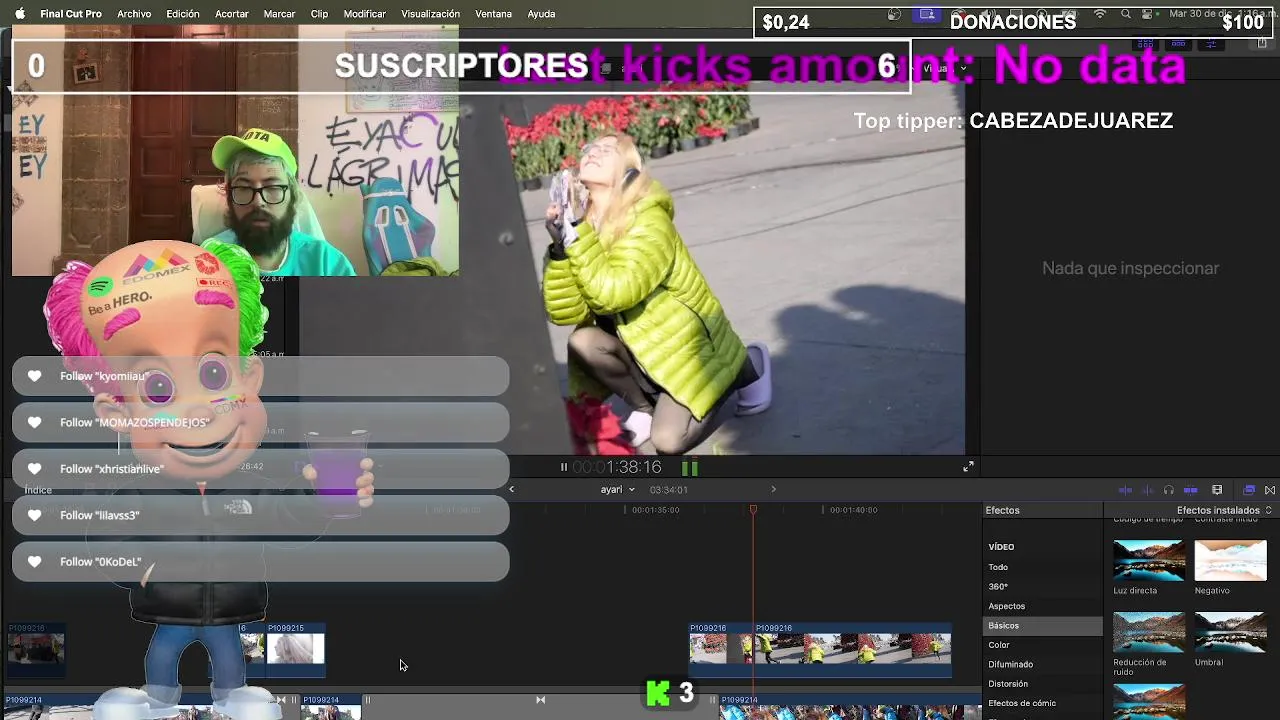Go back in timeline history

tap(512, 489)
